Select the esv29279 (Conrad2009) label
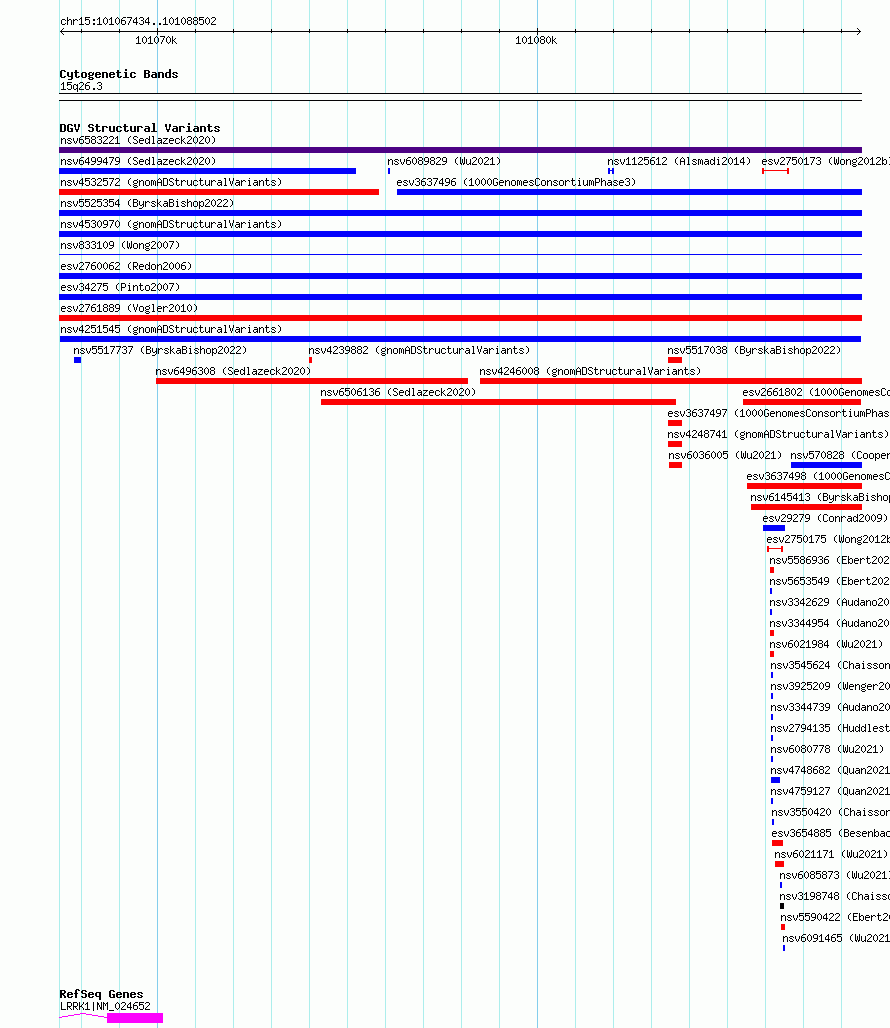Screen dimensions: 890x1028 (x=825, y=518)
